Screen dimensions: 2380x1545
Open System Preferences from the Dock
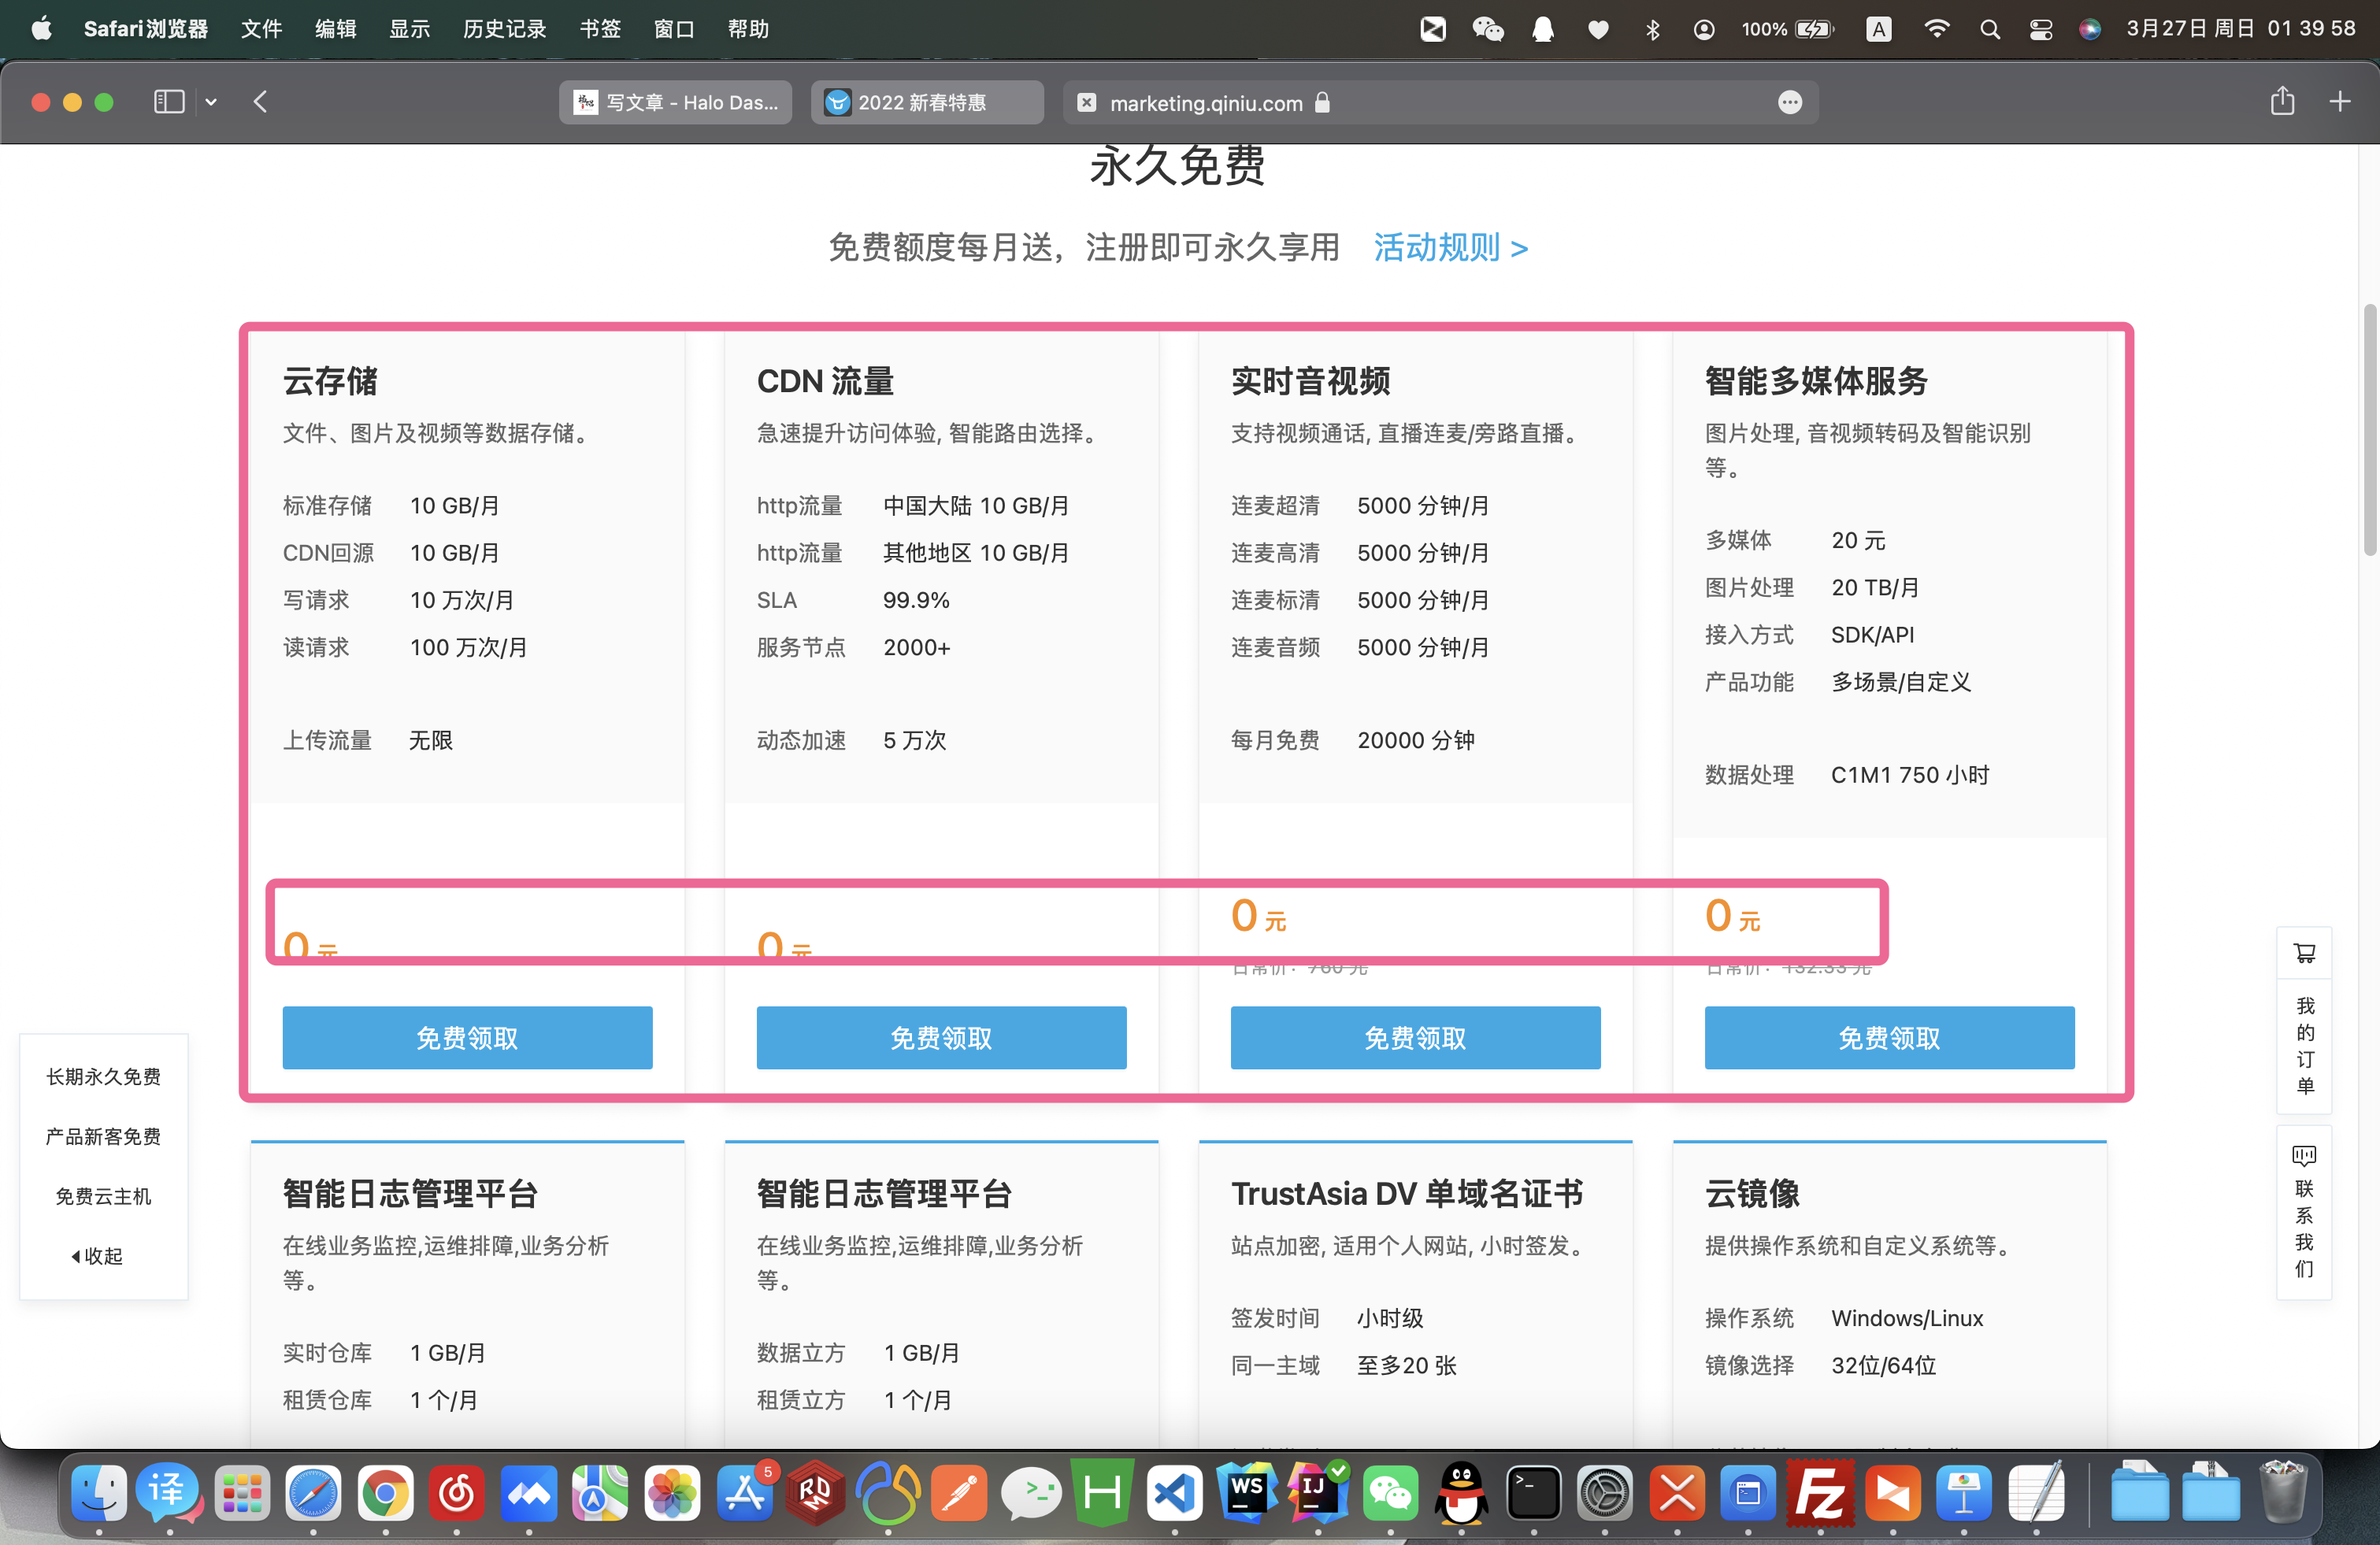point(1605,1494)
